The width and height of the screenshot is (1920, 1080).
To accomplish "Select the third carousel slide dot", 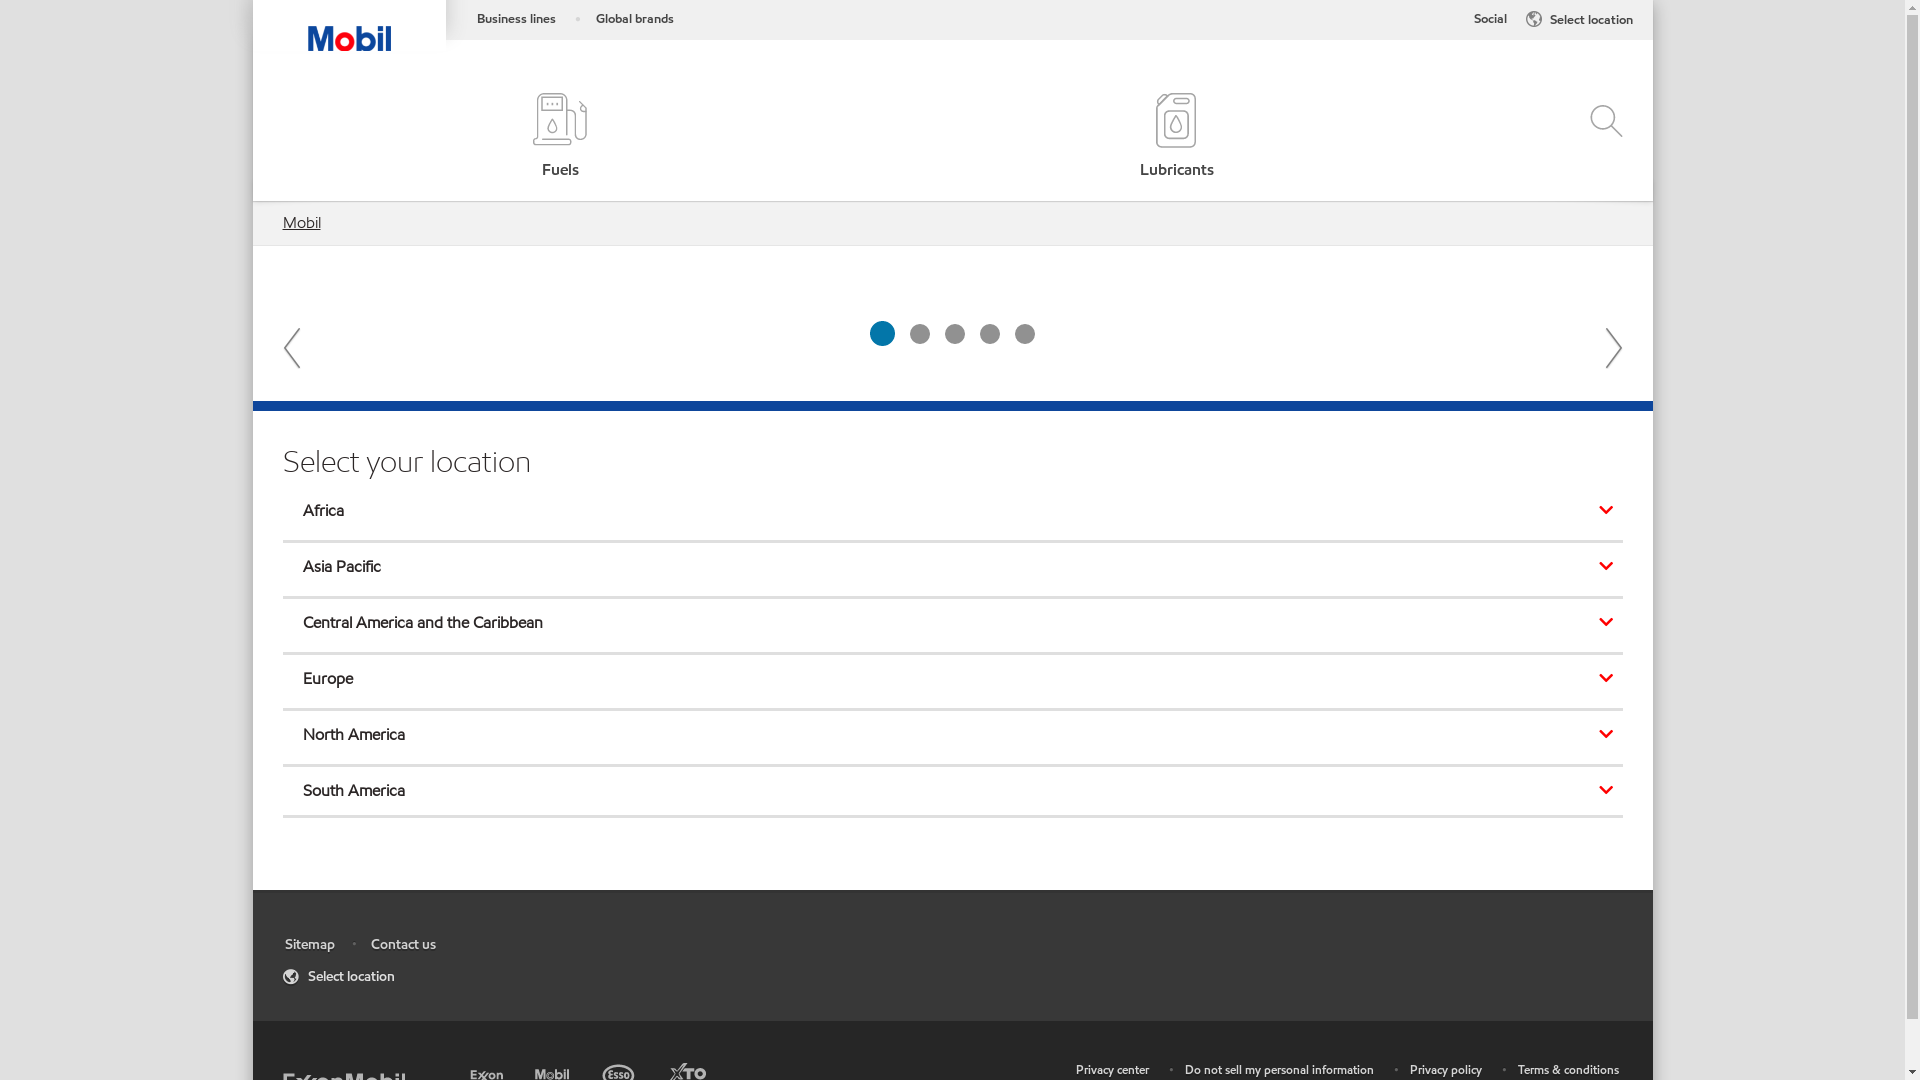I will (955, 334).
